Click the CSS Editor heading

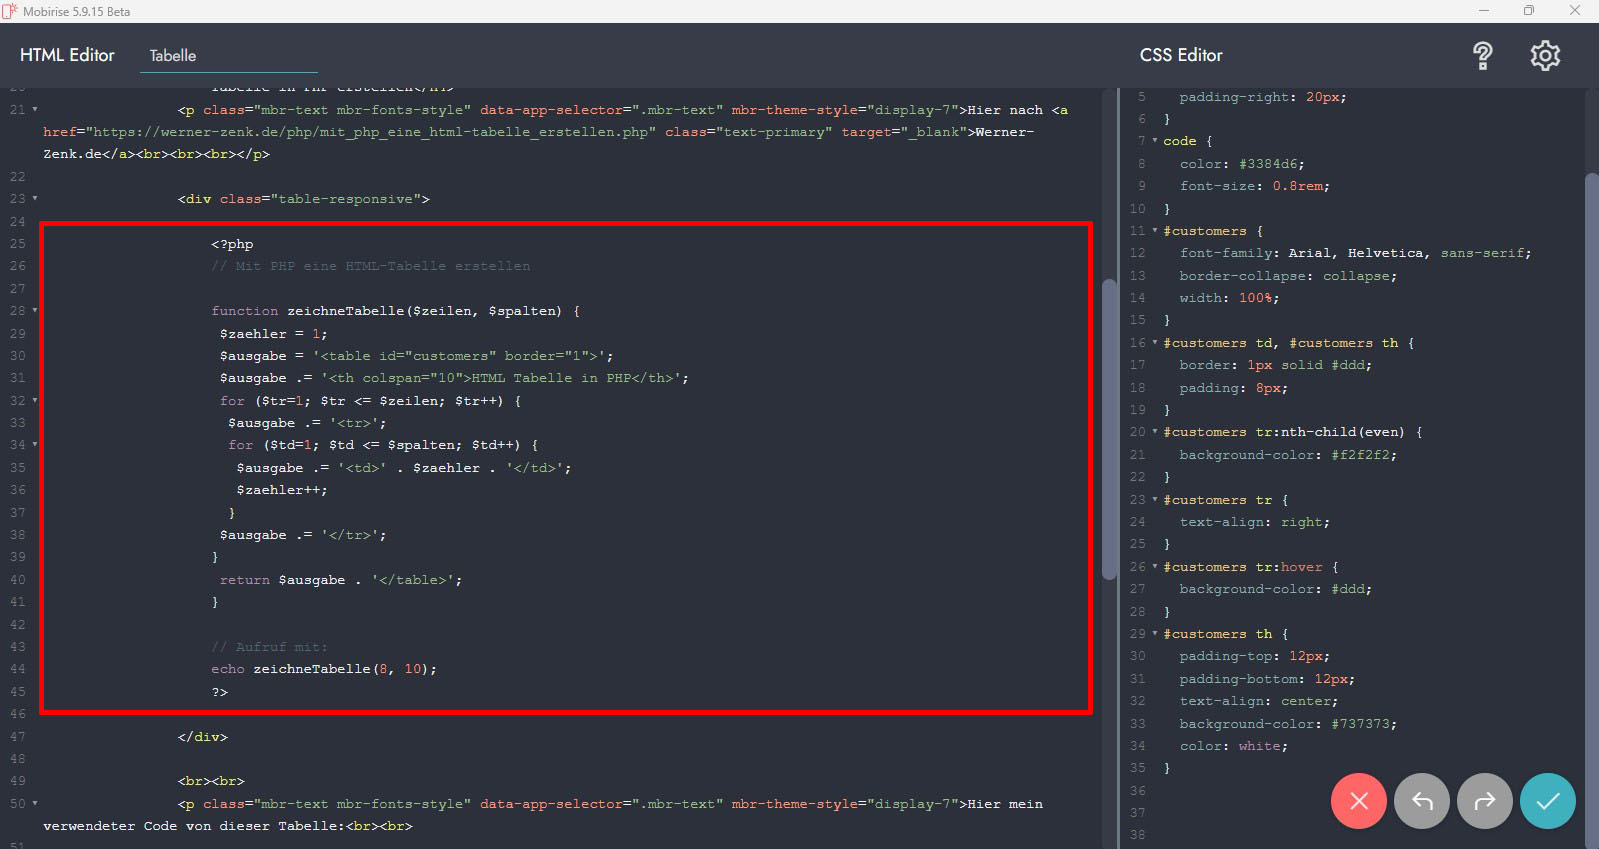(1180, 56)
